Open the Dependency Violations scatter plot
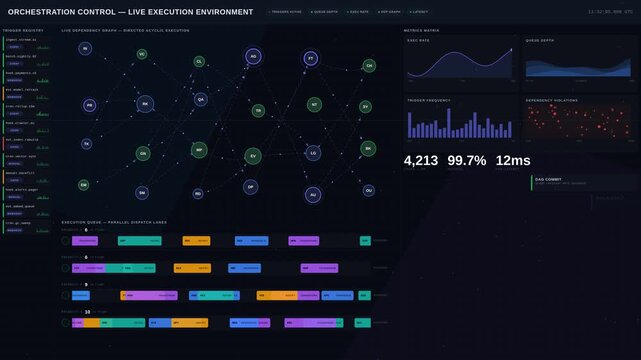Image resolution: width=641 pixels, height=360 pixels. (579, 123)
